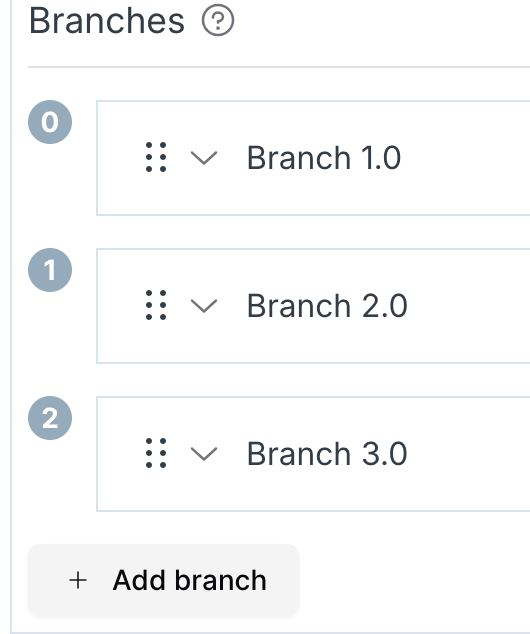Viewport: 530px width, 634px height.
Task: Add a new branch with the Add branch button
Action: pyautogui.click(x=163, y=581)
